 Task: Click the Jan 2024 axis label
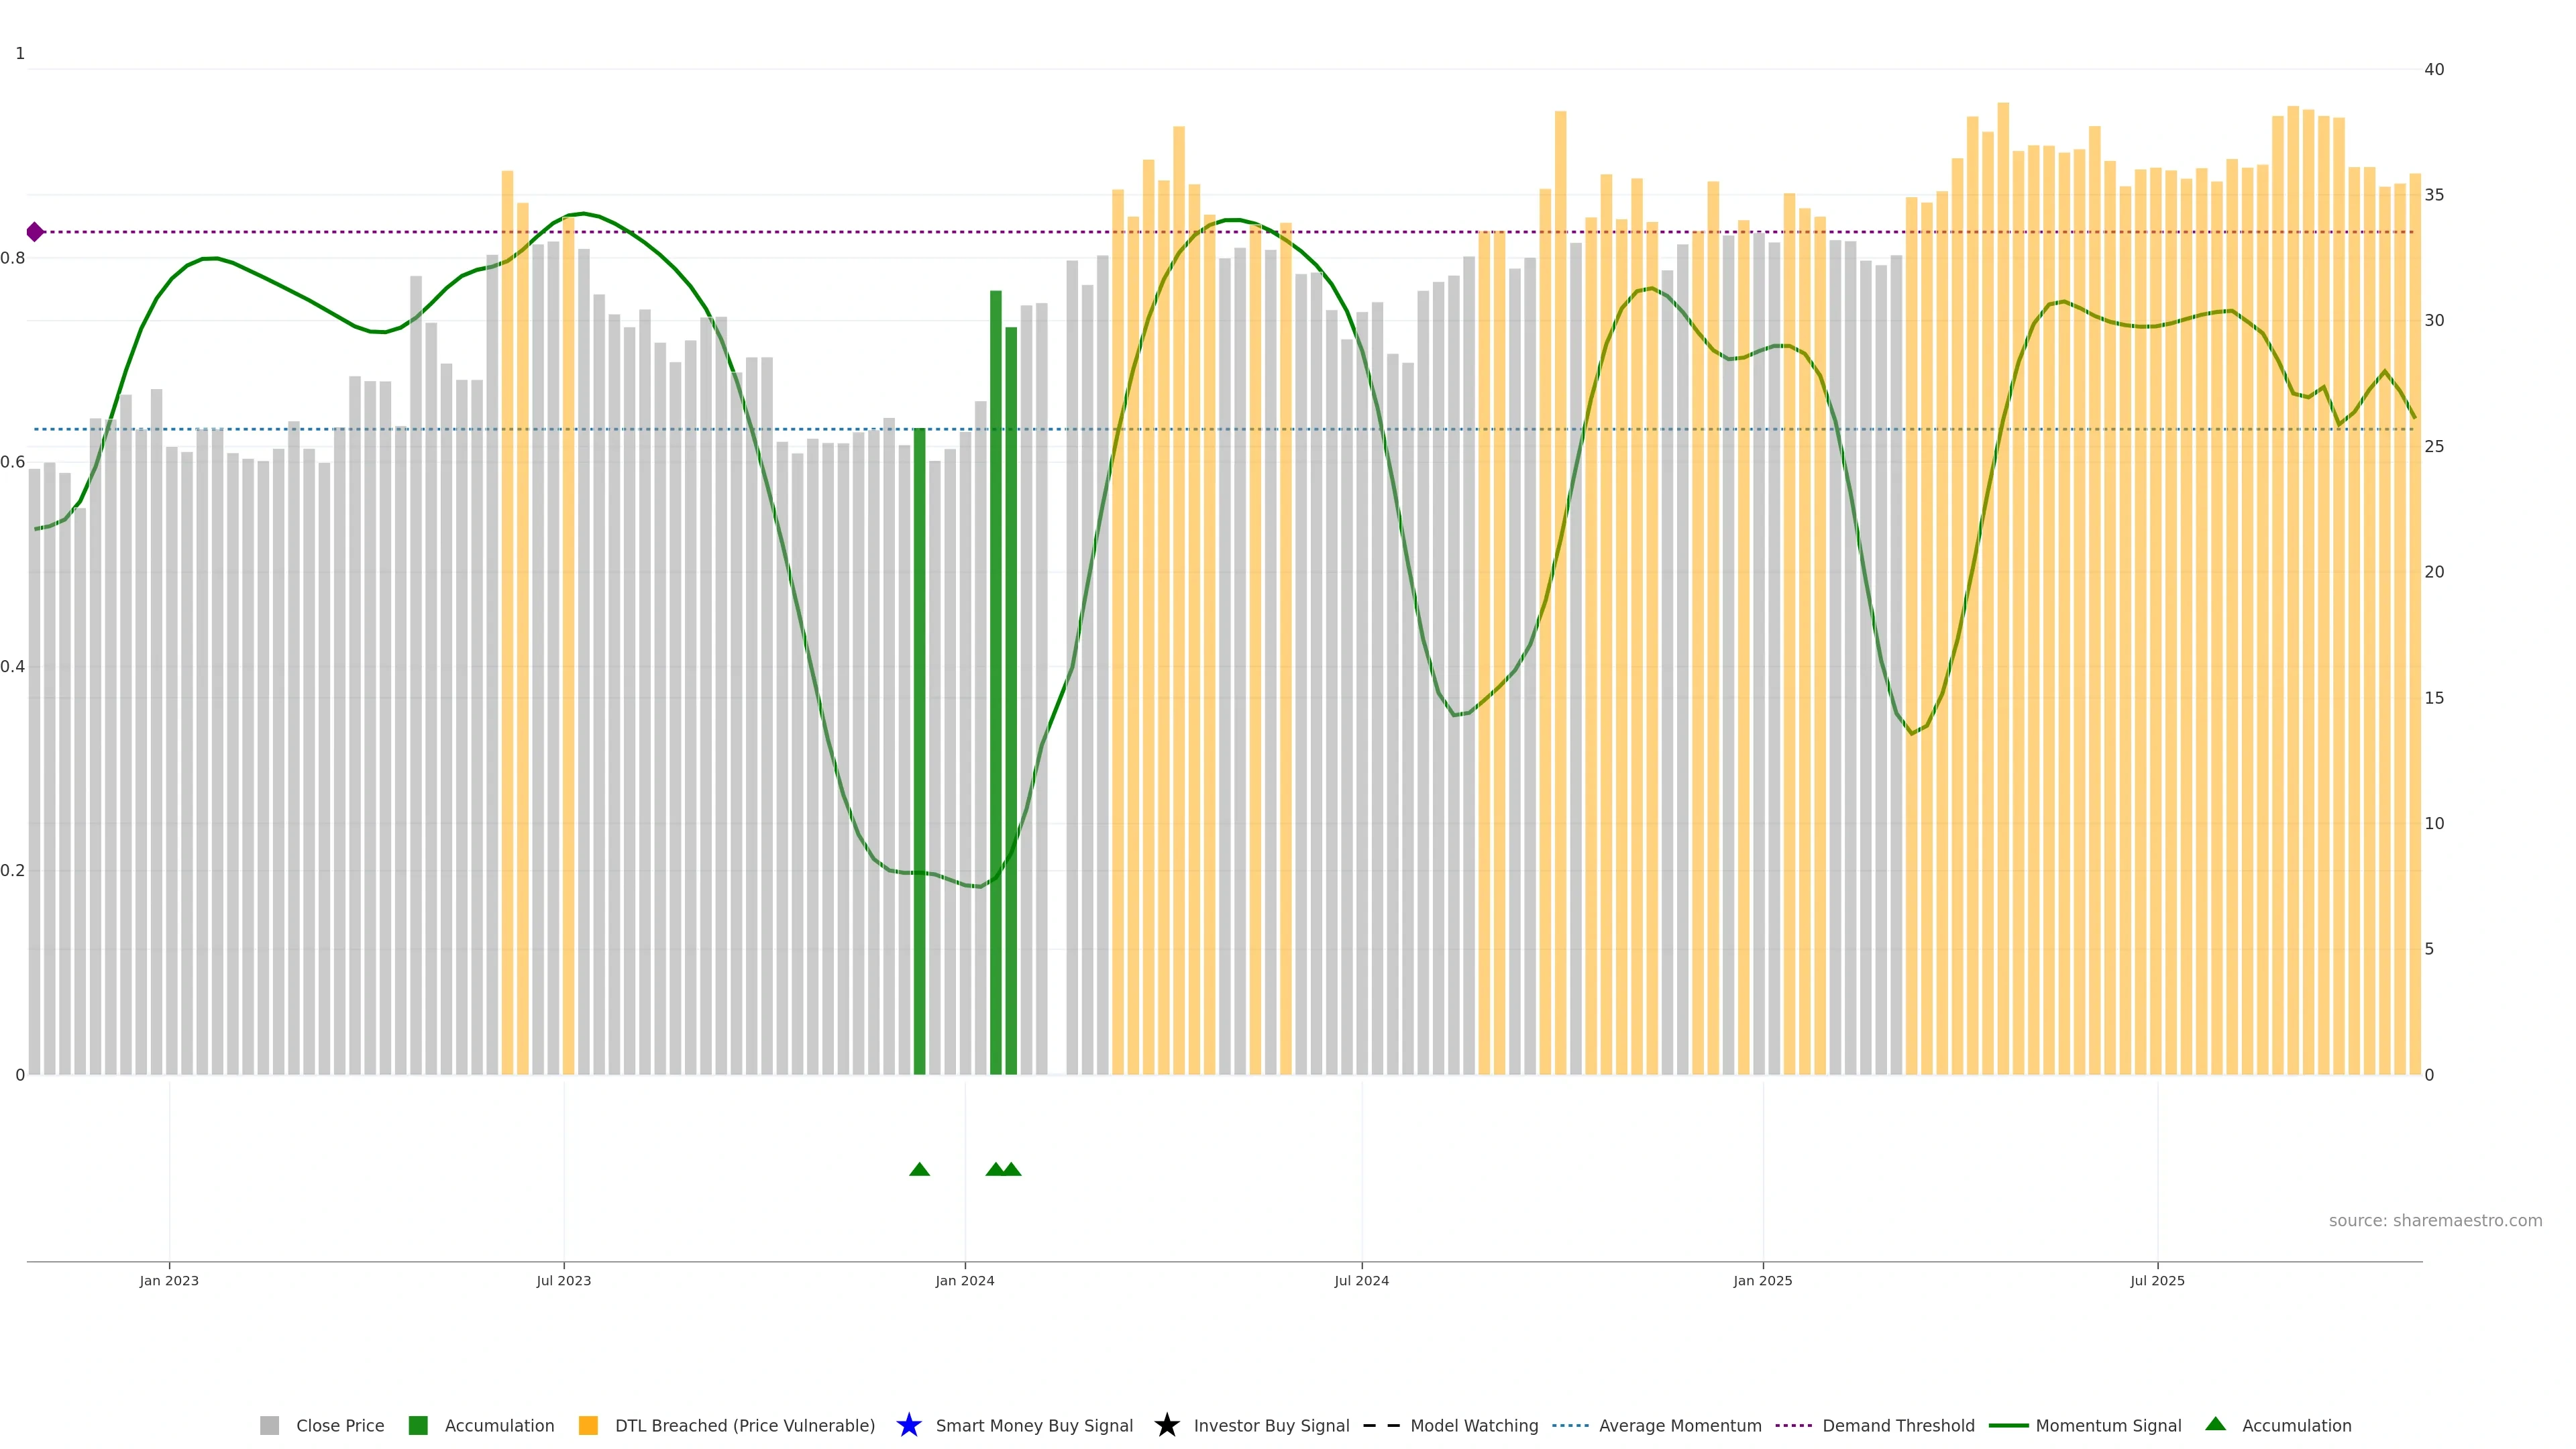pos(964,1281)
